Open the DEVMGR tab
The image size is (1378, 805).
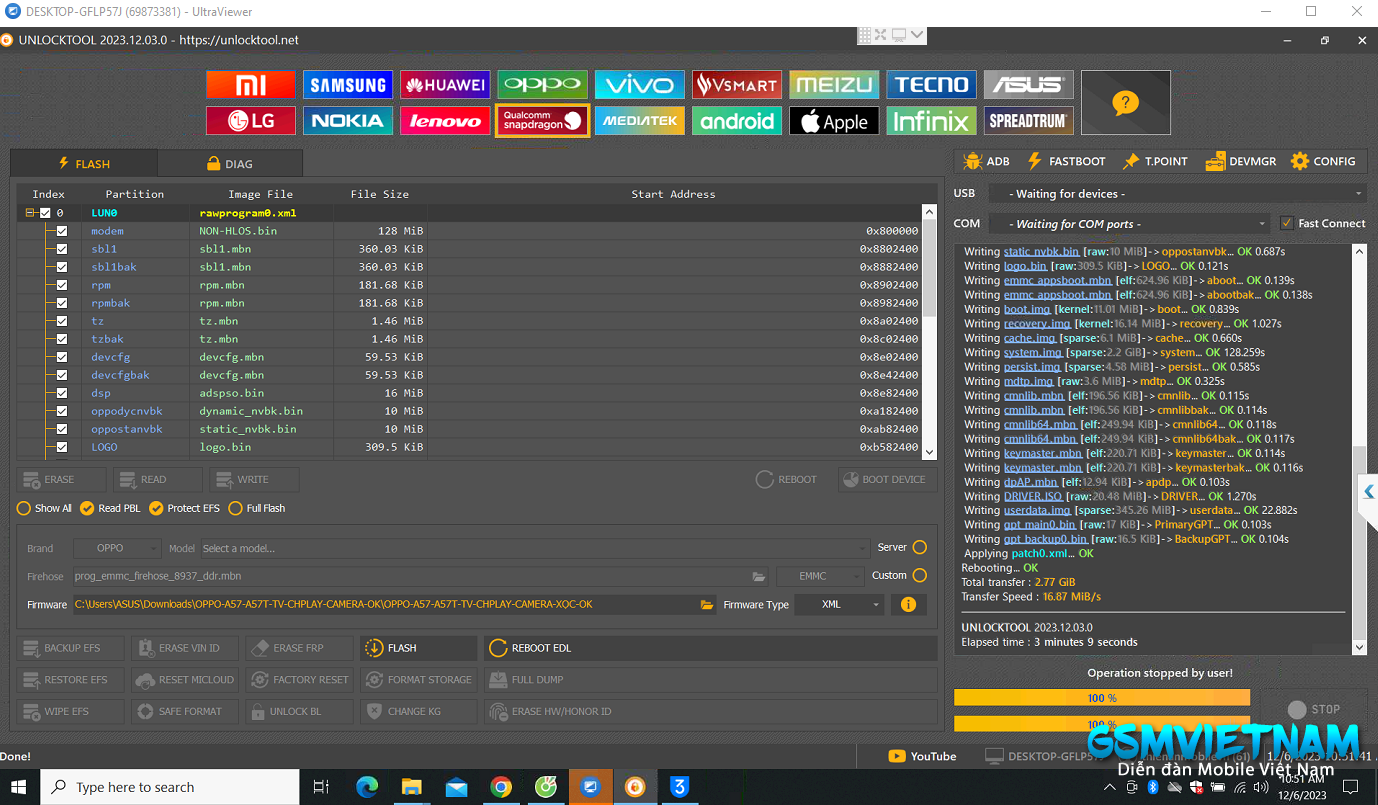click(1241, 161)
